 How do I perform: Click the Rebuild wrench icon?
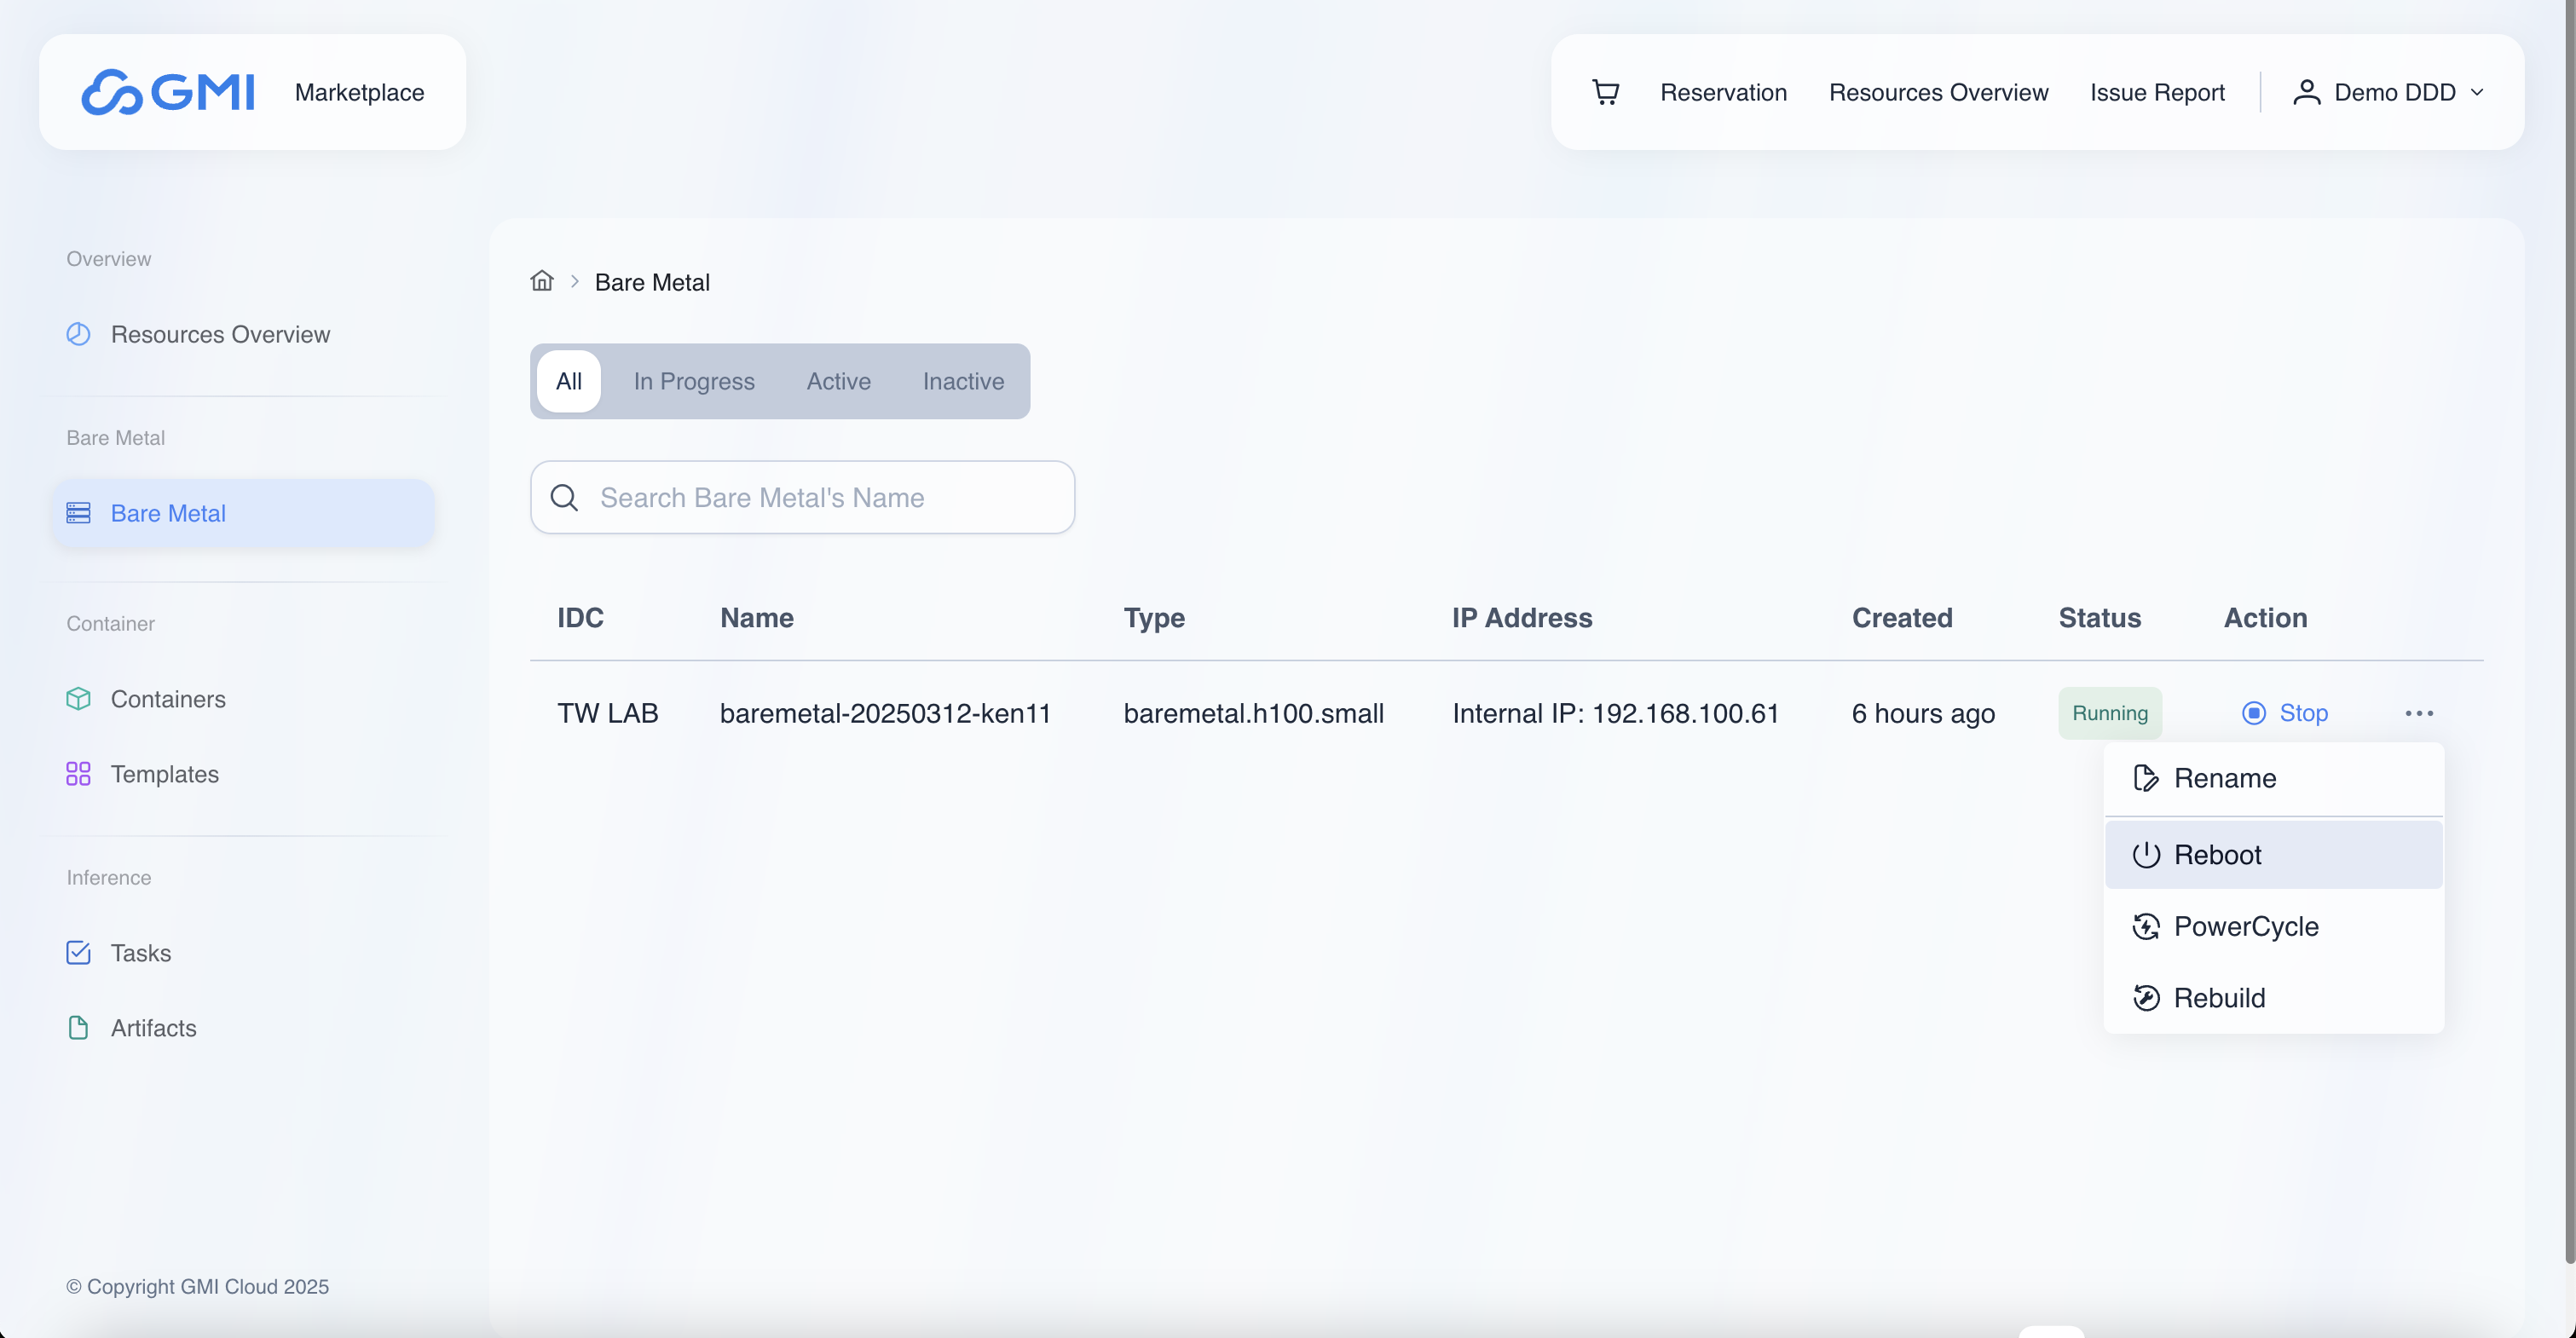point(2145,998)
